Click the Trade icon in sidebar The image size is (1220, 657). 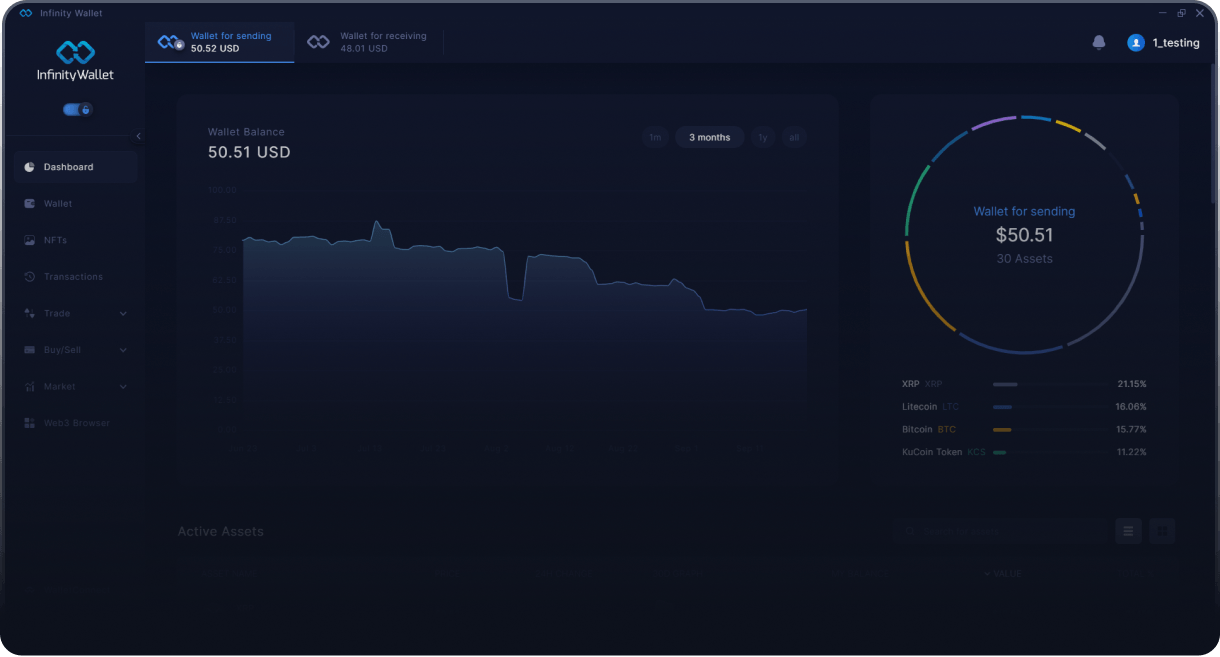pos(29,313)
